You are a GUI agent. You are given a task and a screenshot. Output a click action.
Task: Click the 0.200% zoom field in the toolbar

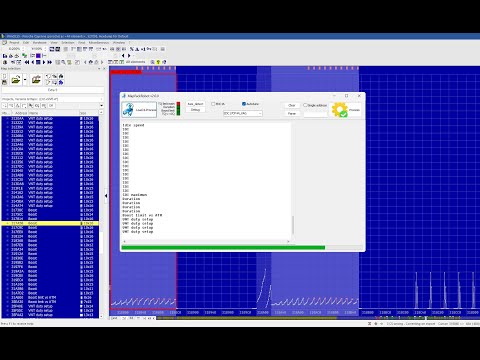click(14, 49)
